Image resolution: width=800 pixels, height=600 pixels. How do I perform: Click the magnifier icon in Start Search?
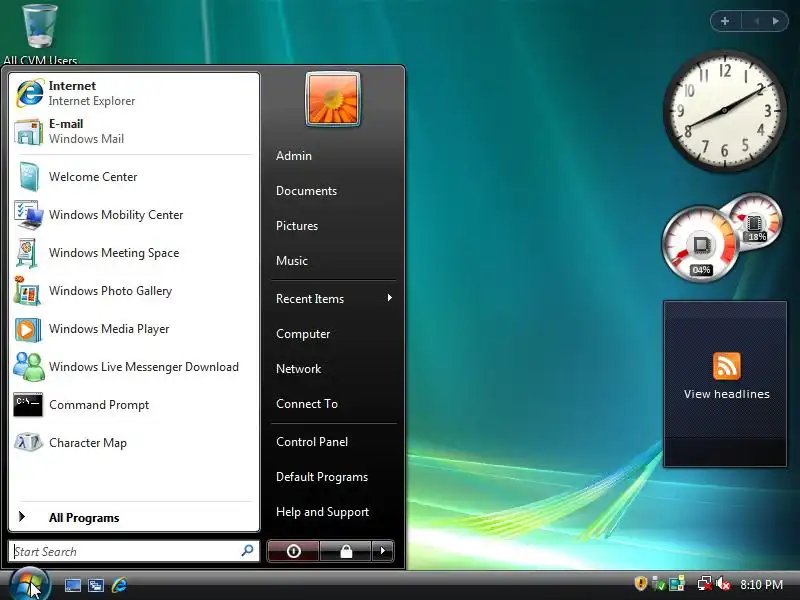pyautogui.click(x=247, y=551)
